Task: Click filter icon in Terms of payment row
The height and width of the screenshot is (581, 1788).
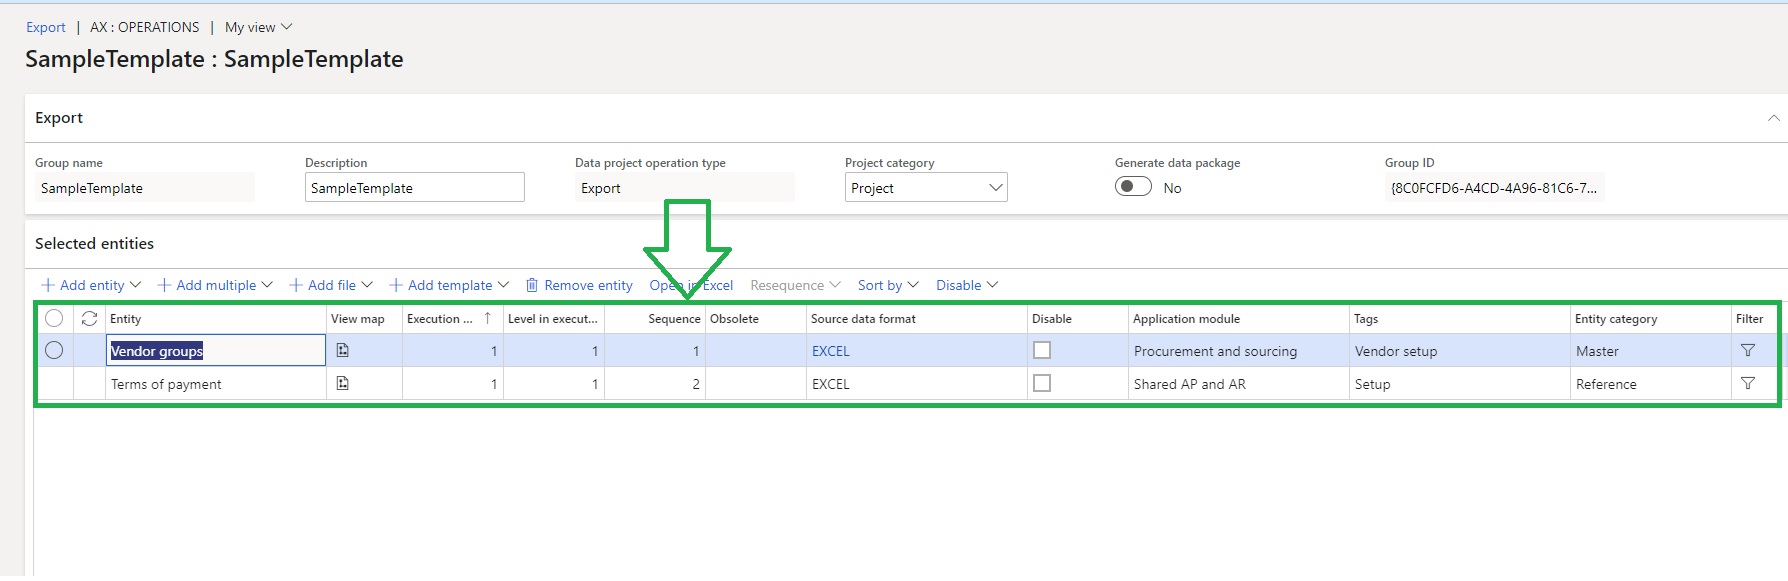Action: [x=1747, y=383]
